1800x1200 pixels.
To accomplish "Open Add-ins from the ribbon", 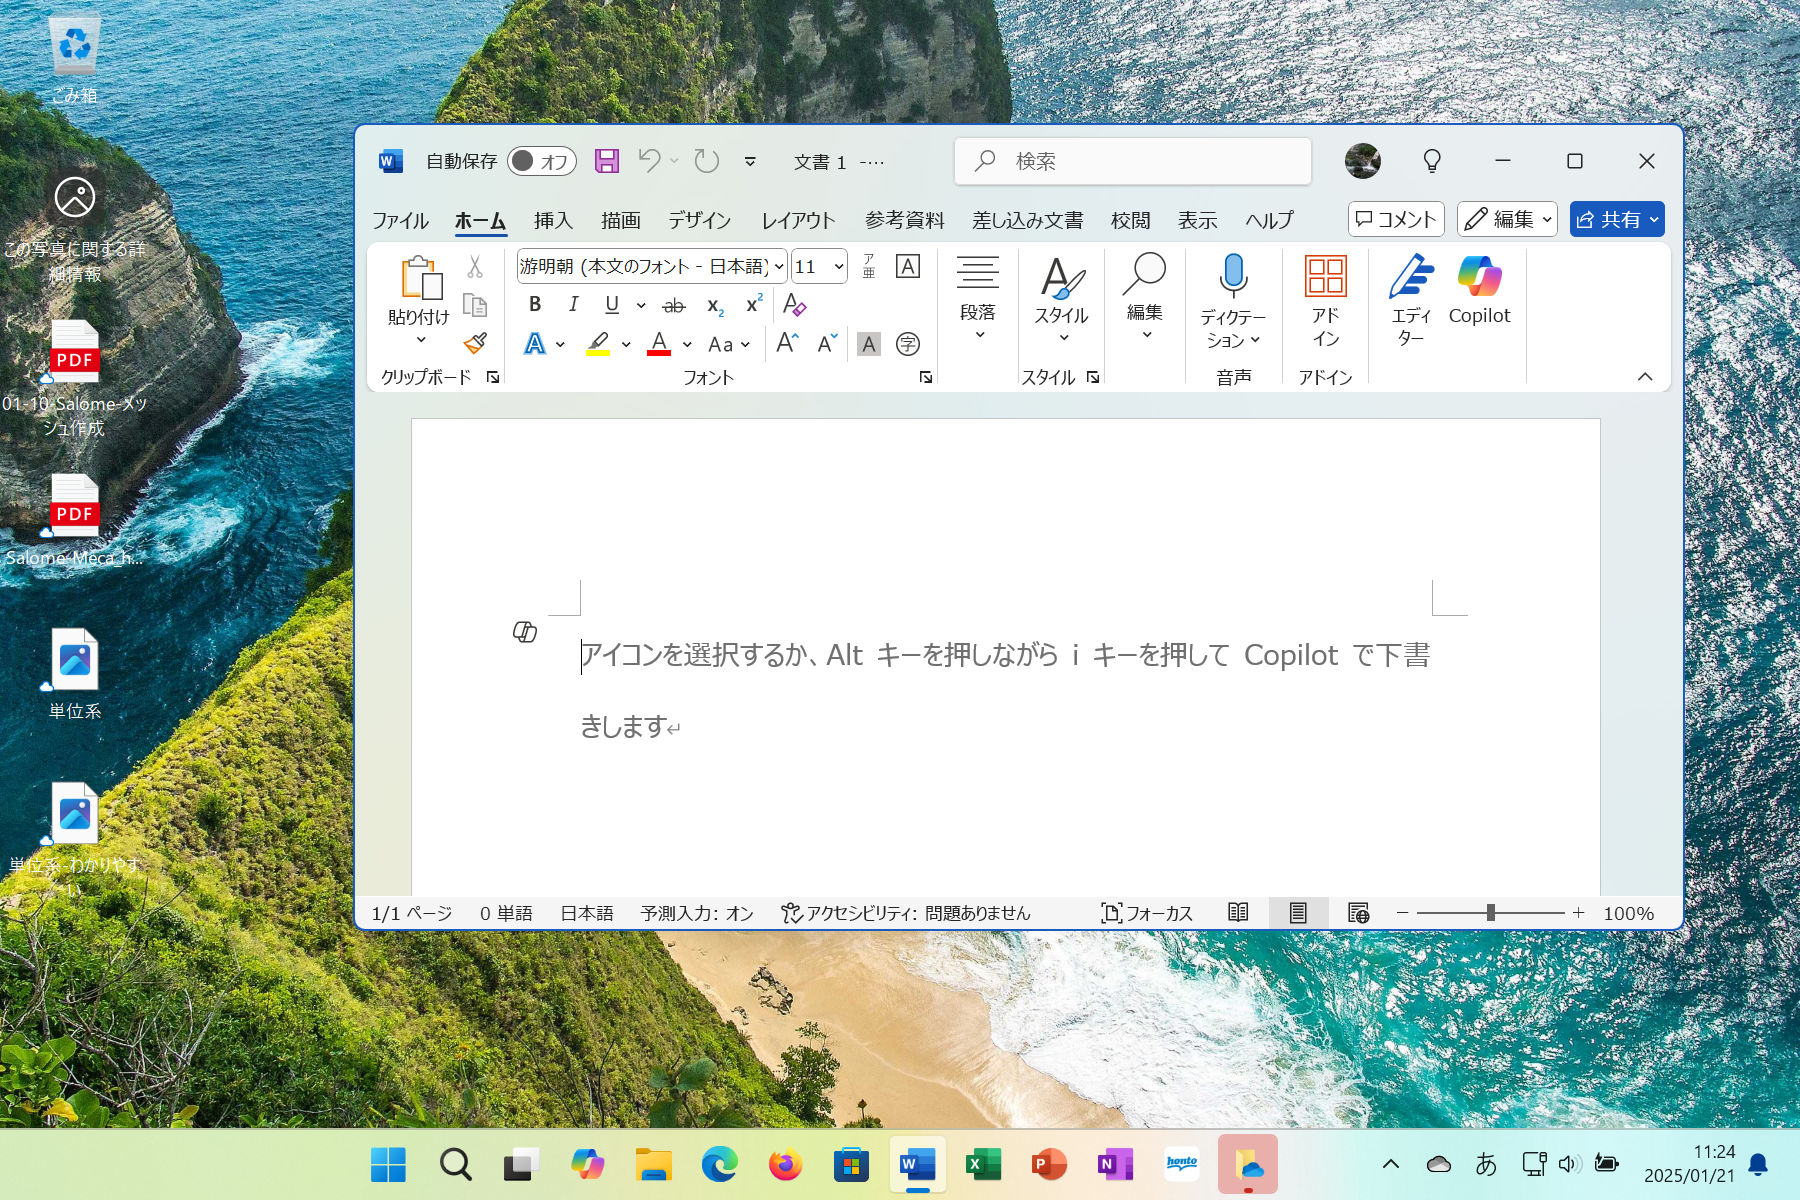I will tap(1325, 299).
